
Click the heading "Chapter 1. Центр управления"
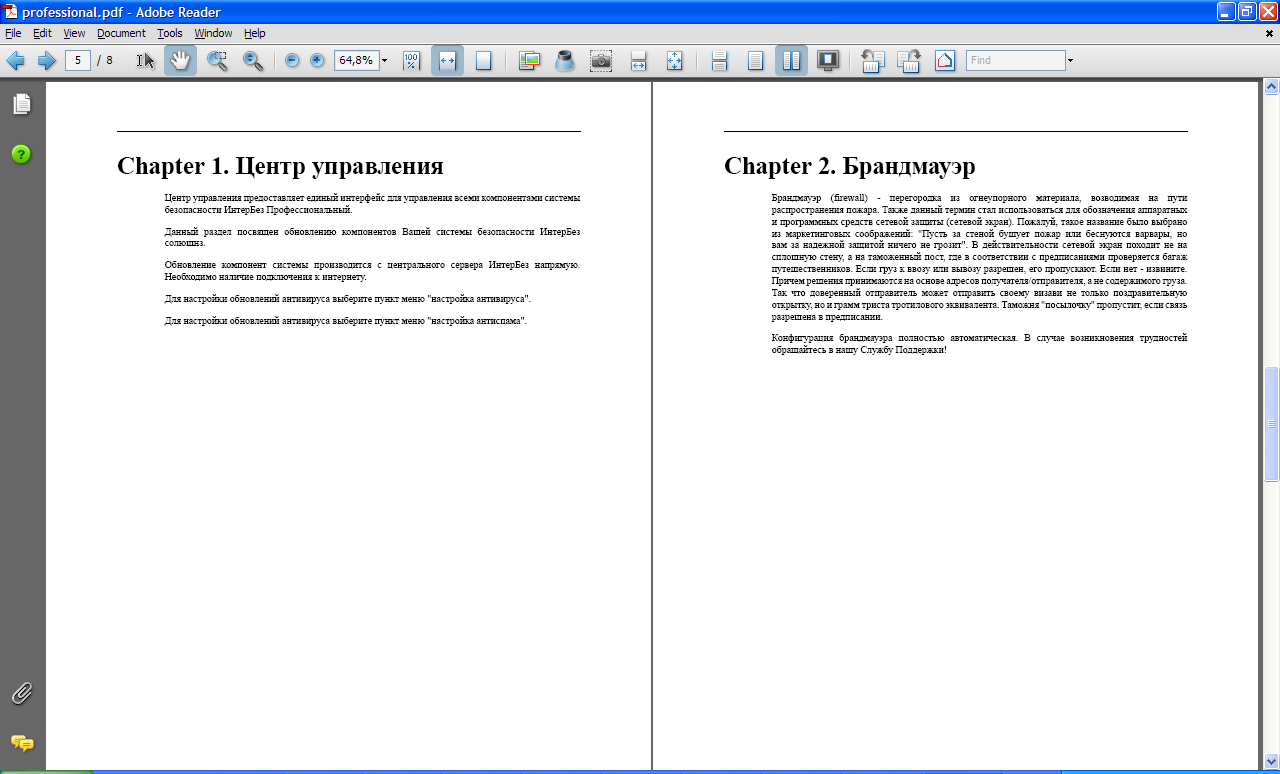click(280, 166)
